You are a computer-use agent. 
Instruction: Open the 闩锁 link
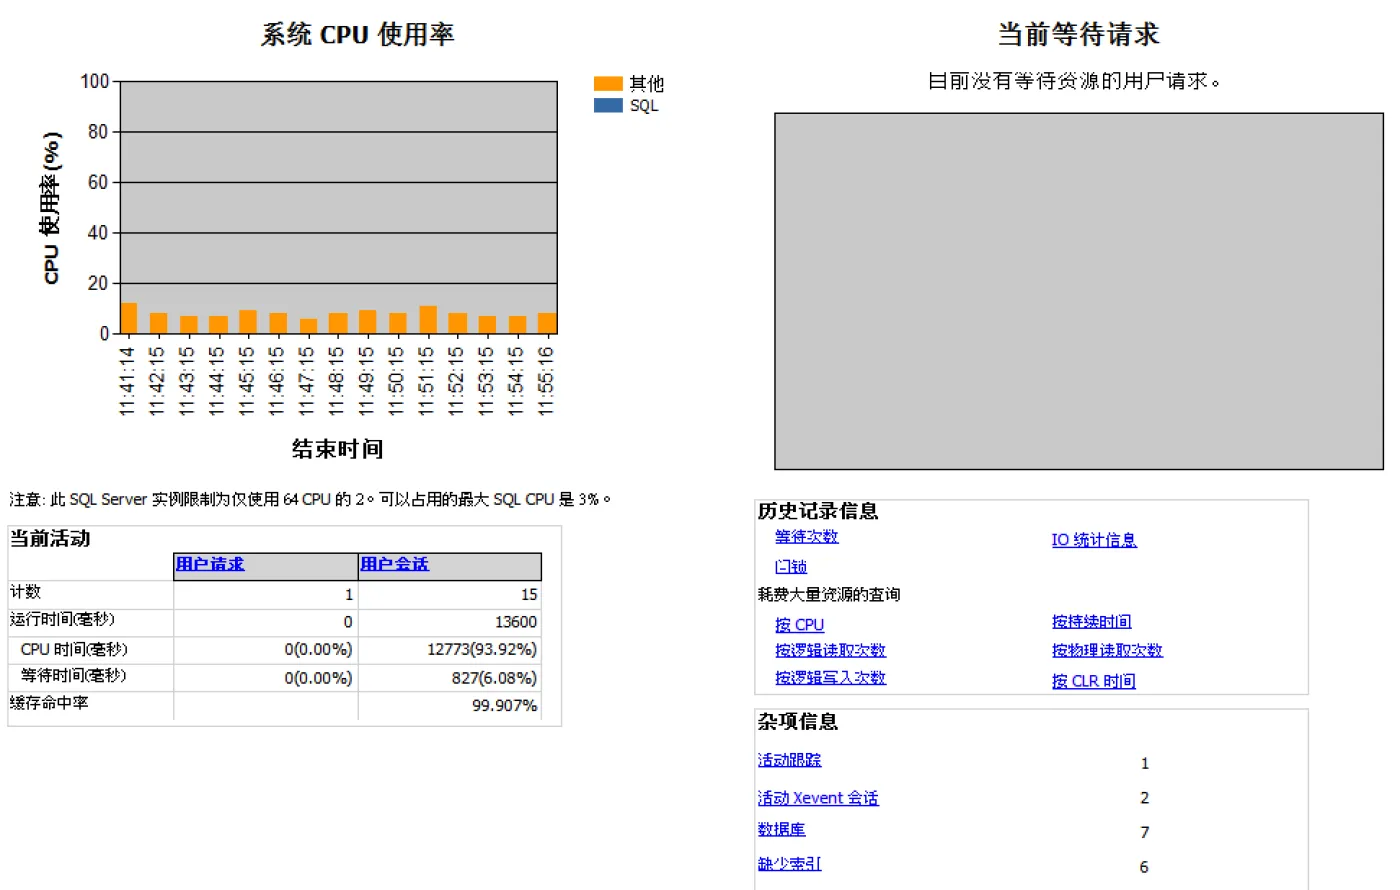click(790, 567)
